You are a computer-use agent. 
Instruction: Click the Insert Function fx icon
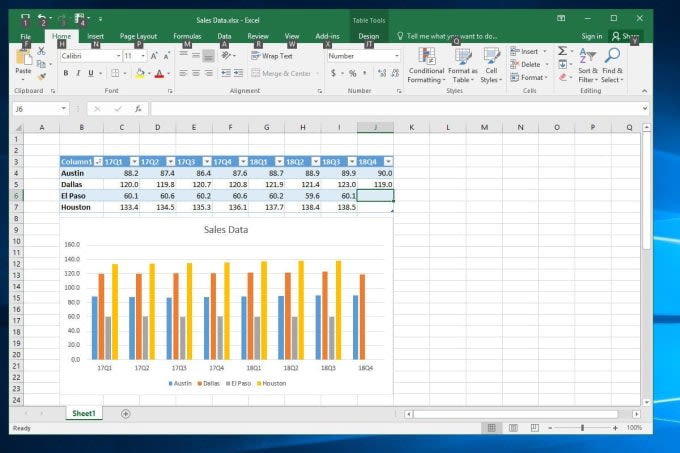click(x=138, y=109)
